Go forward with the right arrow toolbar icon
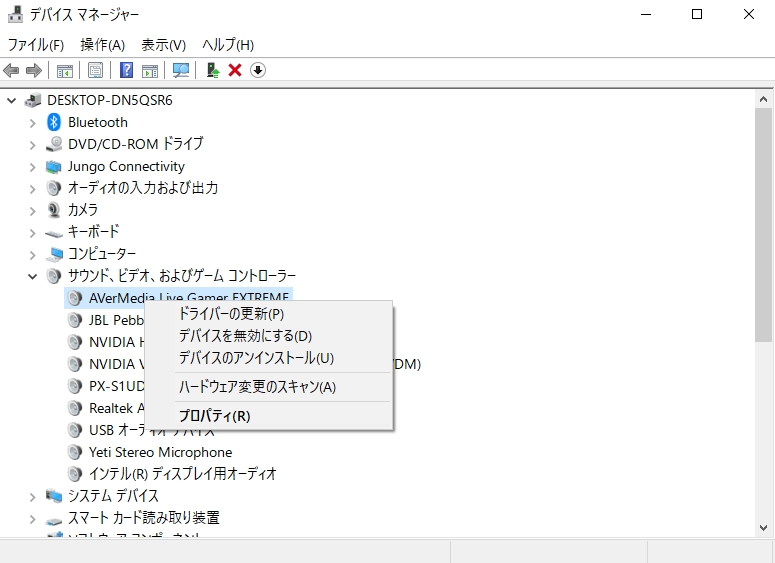Image resolution: width=775 pixels, height=563 pixels. point(34,70)
